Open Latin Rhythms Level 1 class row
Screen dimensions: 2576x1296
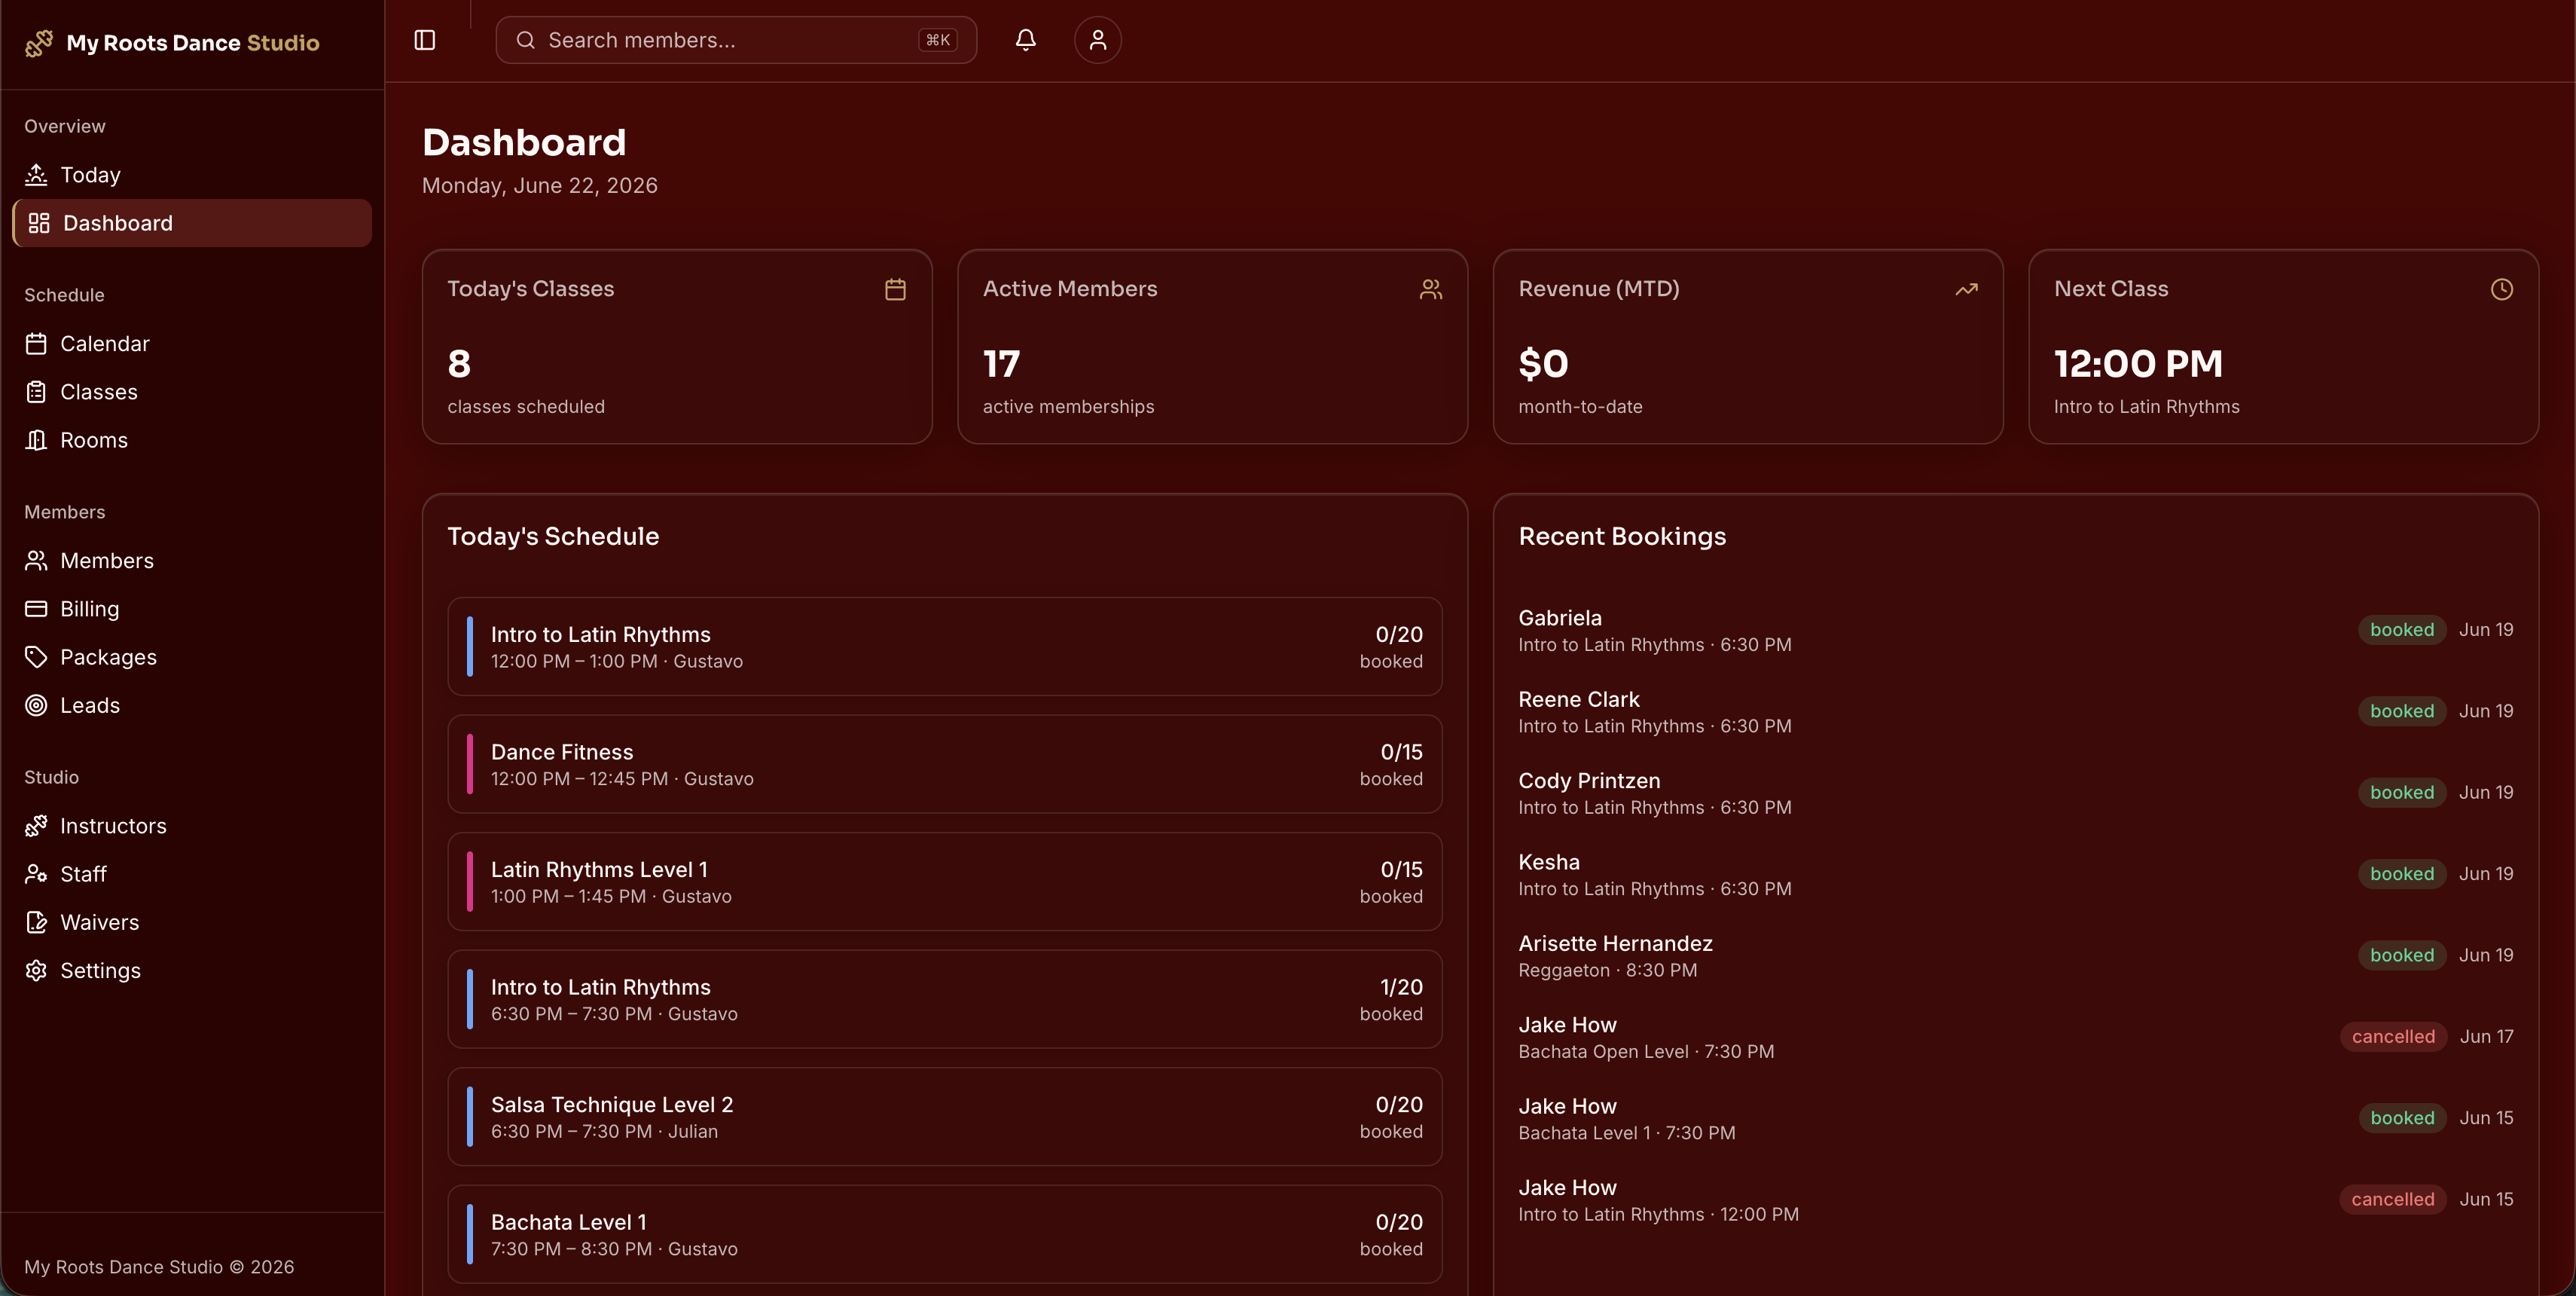pos(945,882)
